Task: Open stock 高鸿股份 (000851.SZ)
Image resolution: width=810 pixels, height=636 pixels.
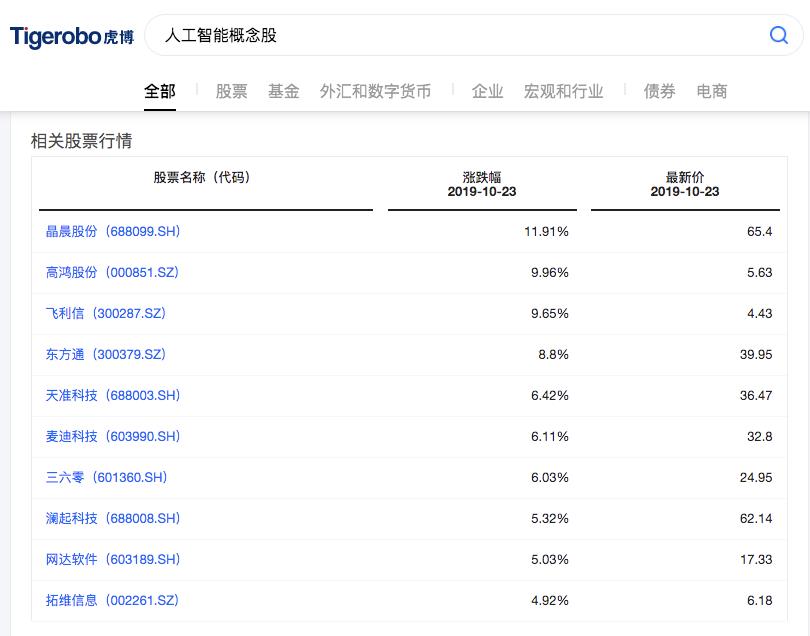Action: tap(112, 272)
